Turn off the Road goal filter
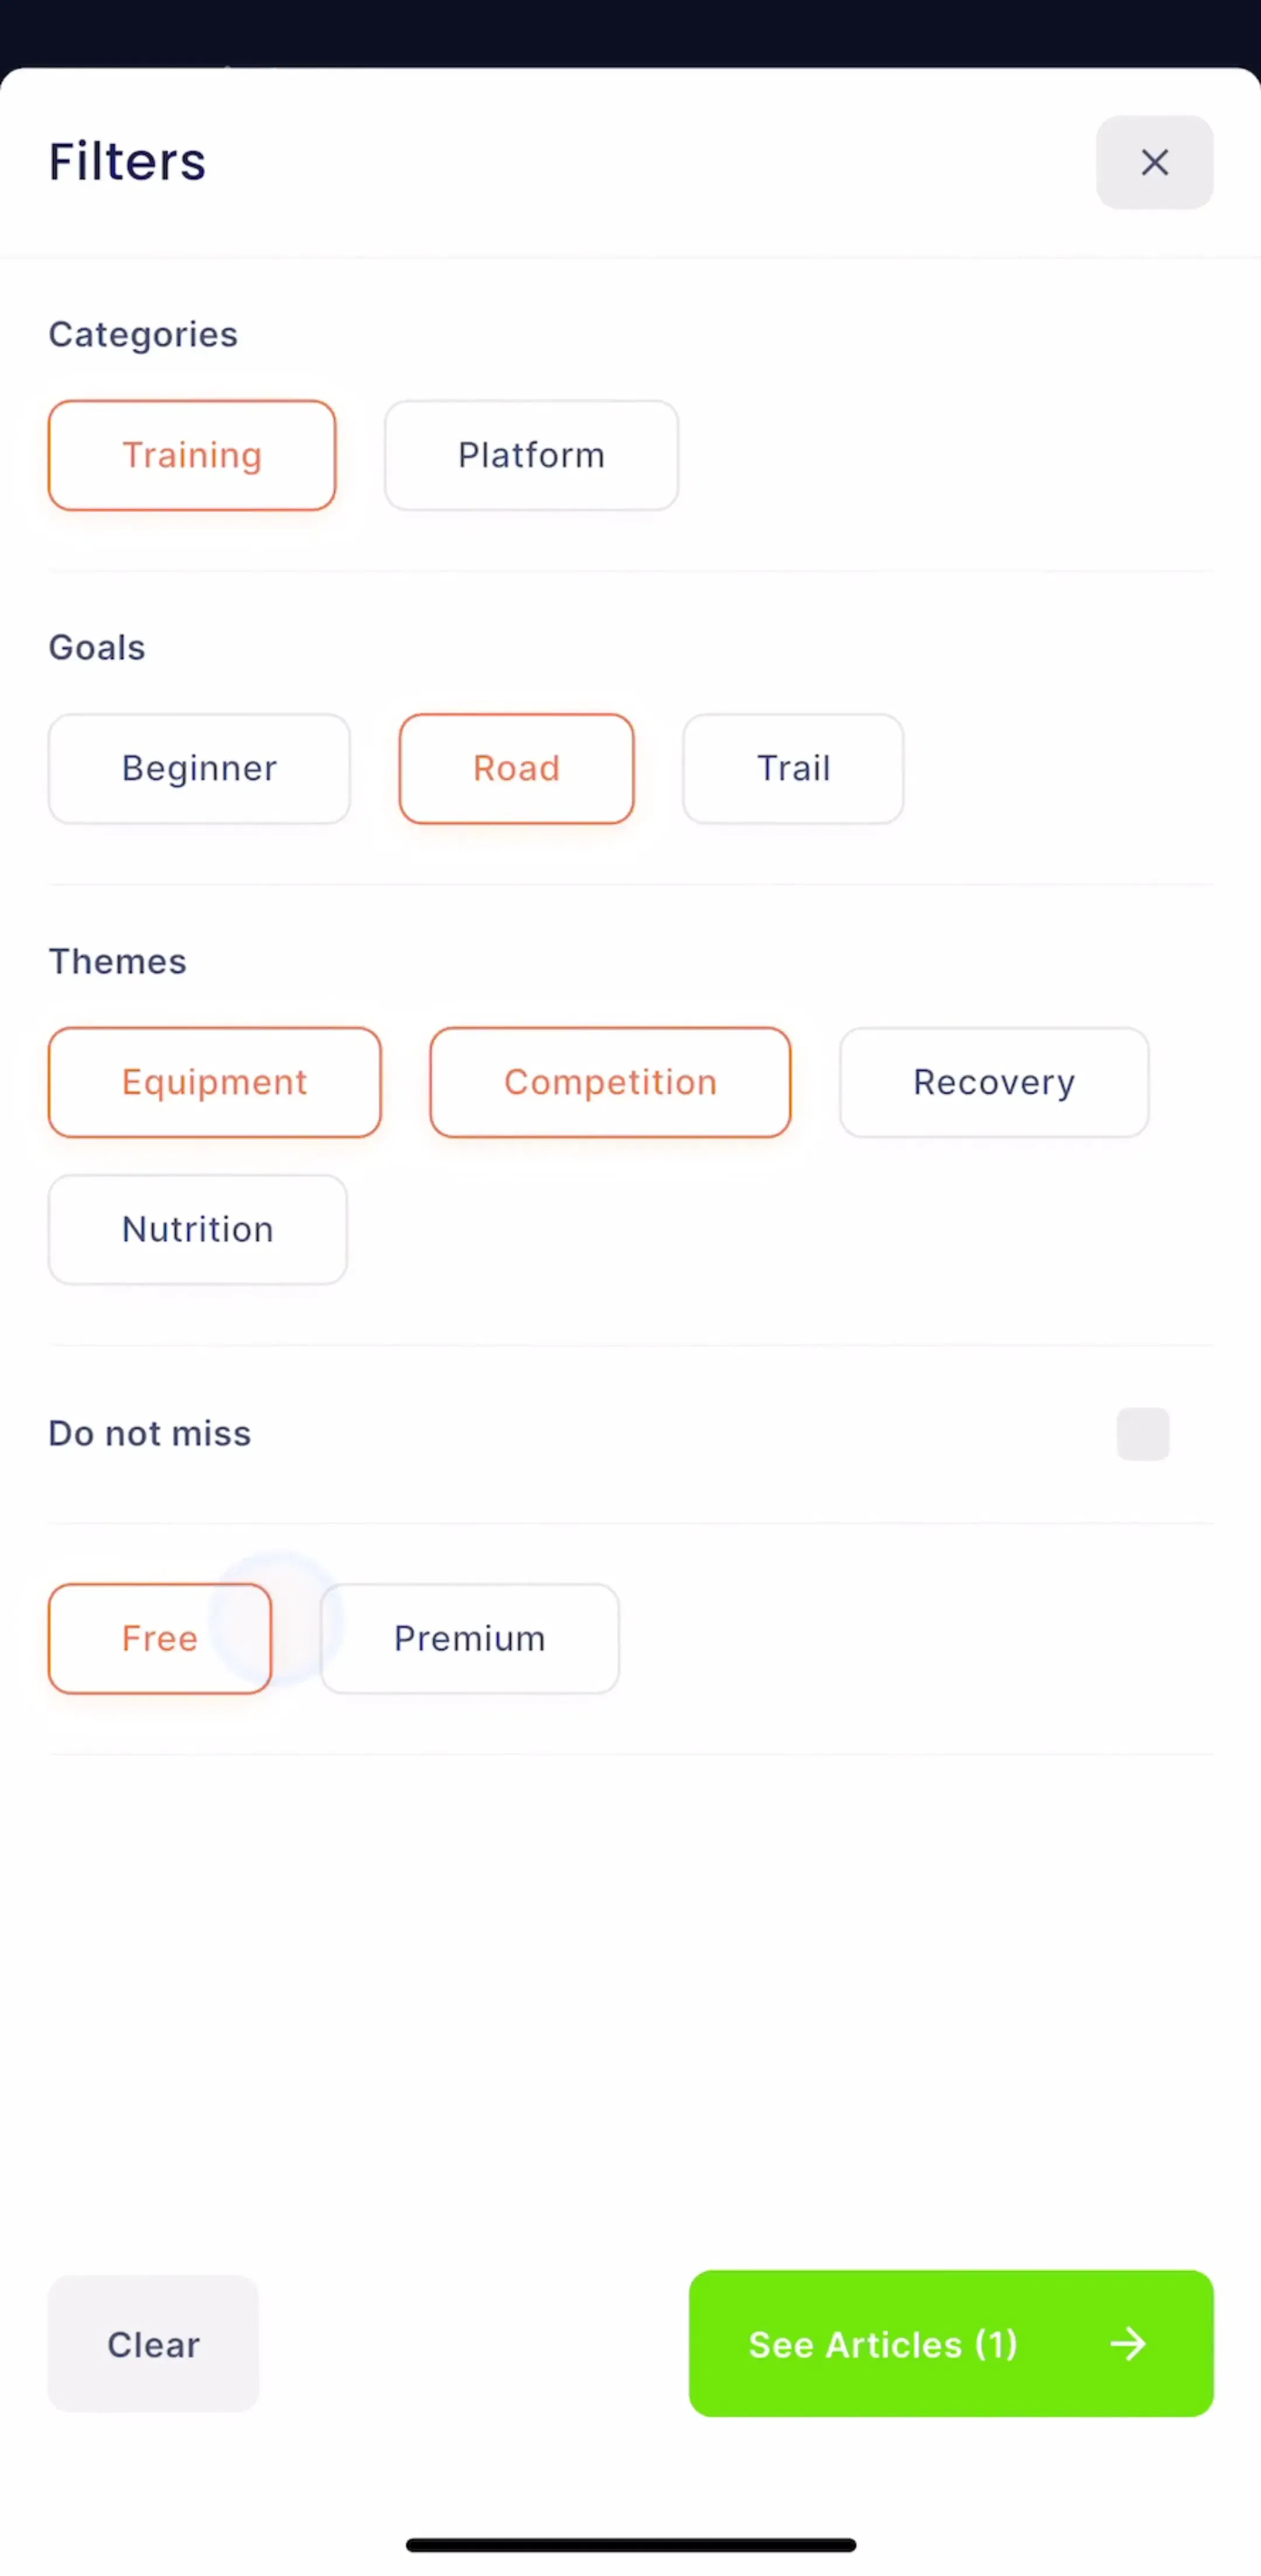 coord(516,768)
